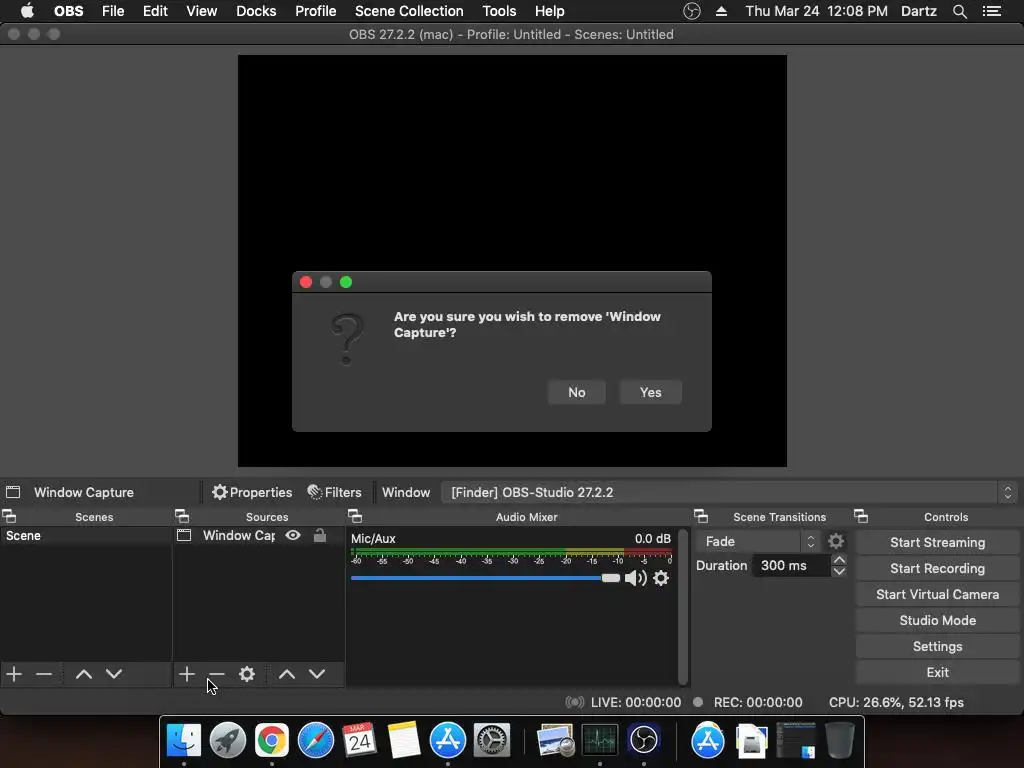Image resolution: width=1024 pixels, height=768 pixels.
Task: Toggle lock on Window Capture source
Action: tap(320, 536)
